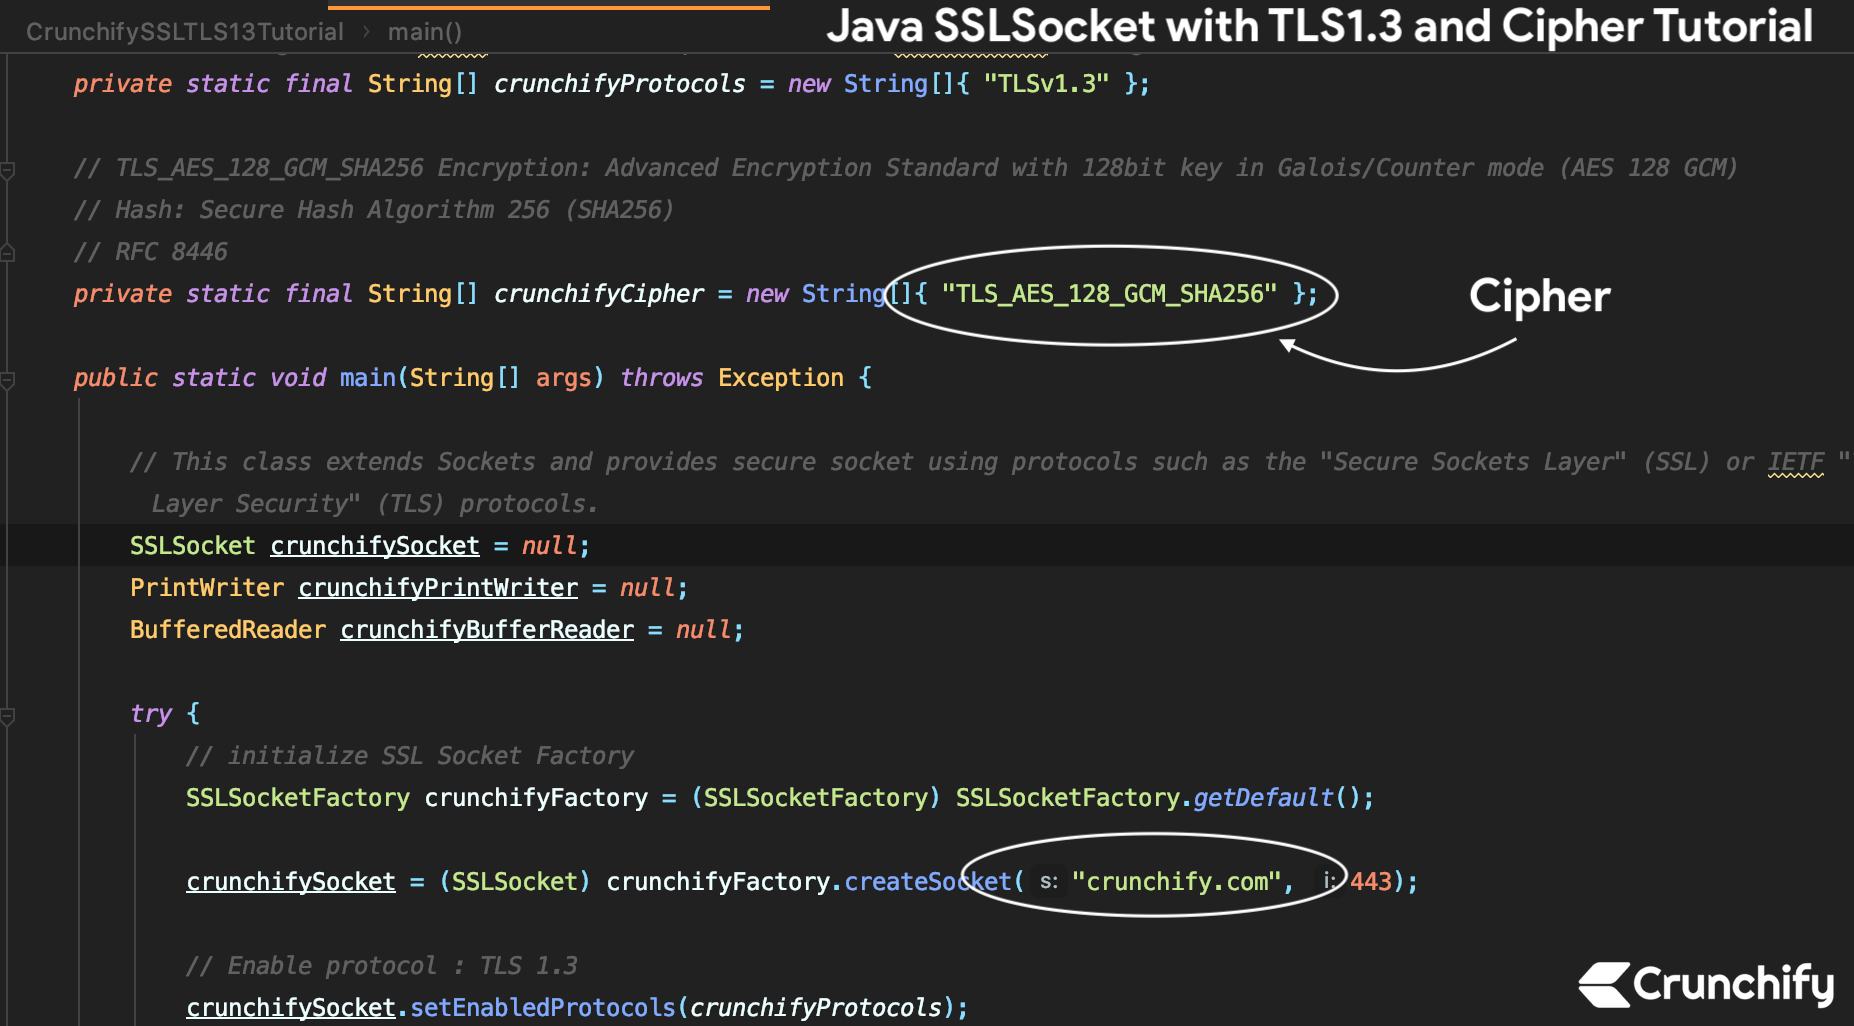Screen dimensions: 1854x1026
Task: Select the main() breadcrumb item
Action: (x=424, y=32)
